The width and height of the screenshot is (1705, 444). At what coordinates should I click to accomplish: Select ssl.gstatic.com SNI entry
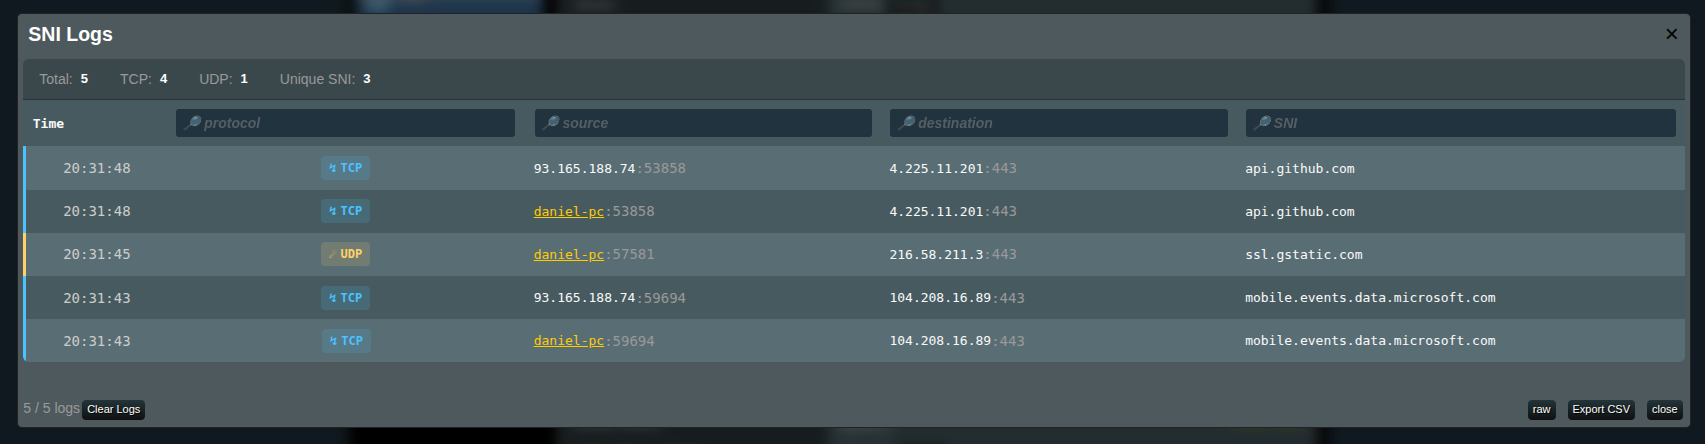(1303, 255)
